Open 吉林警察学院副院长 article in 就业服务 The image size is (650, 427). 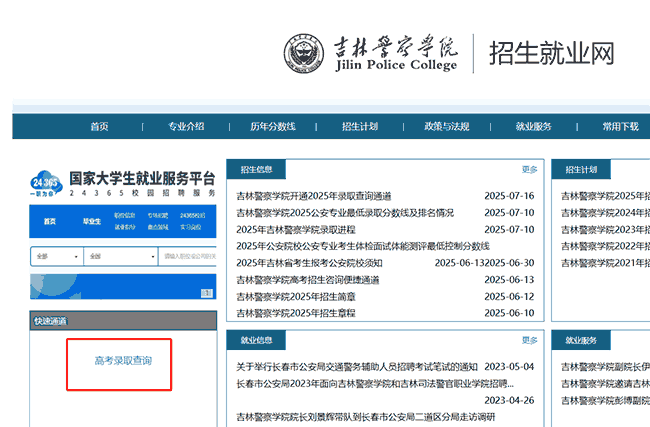point(605,367)
